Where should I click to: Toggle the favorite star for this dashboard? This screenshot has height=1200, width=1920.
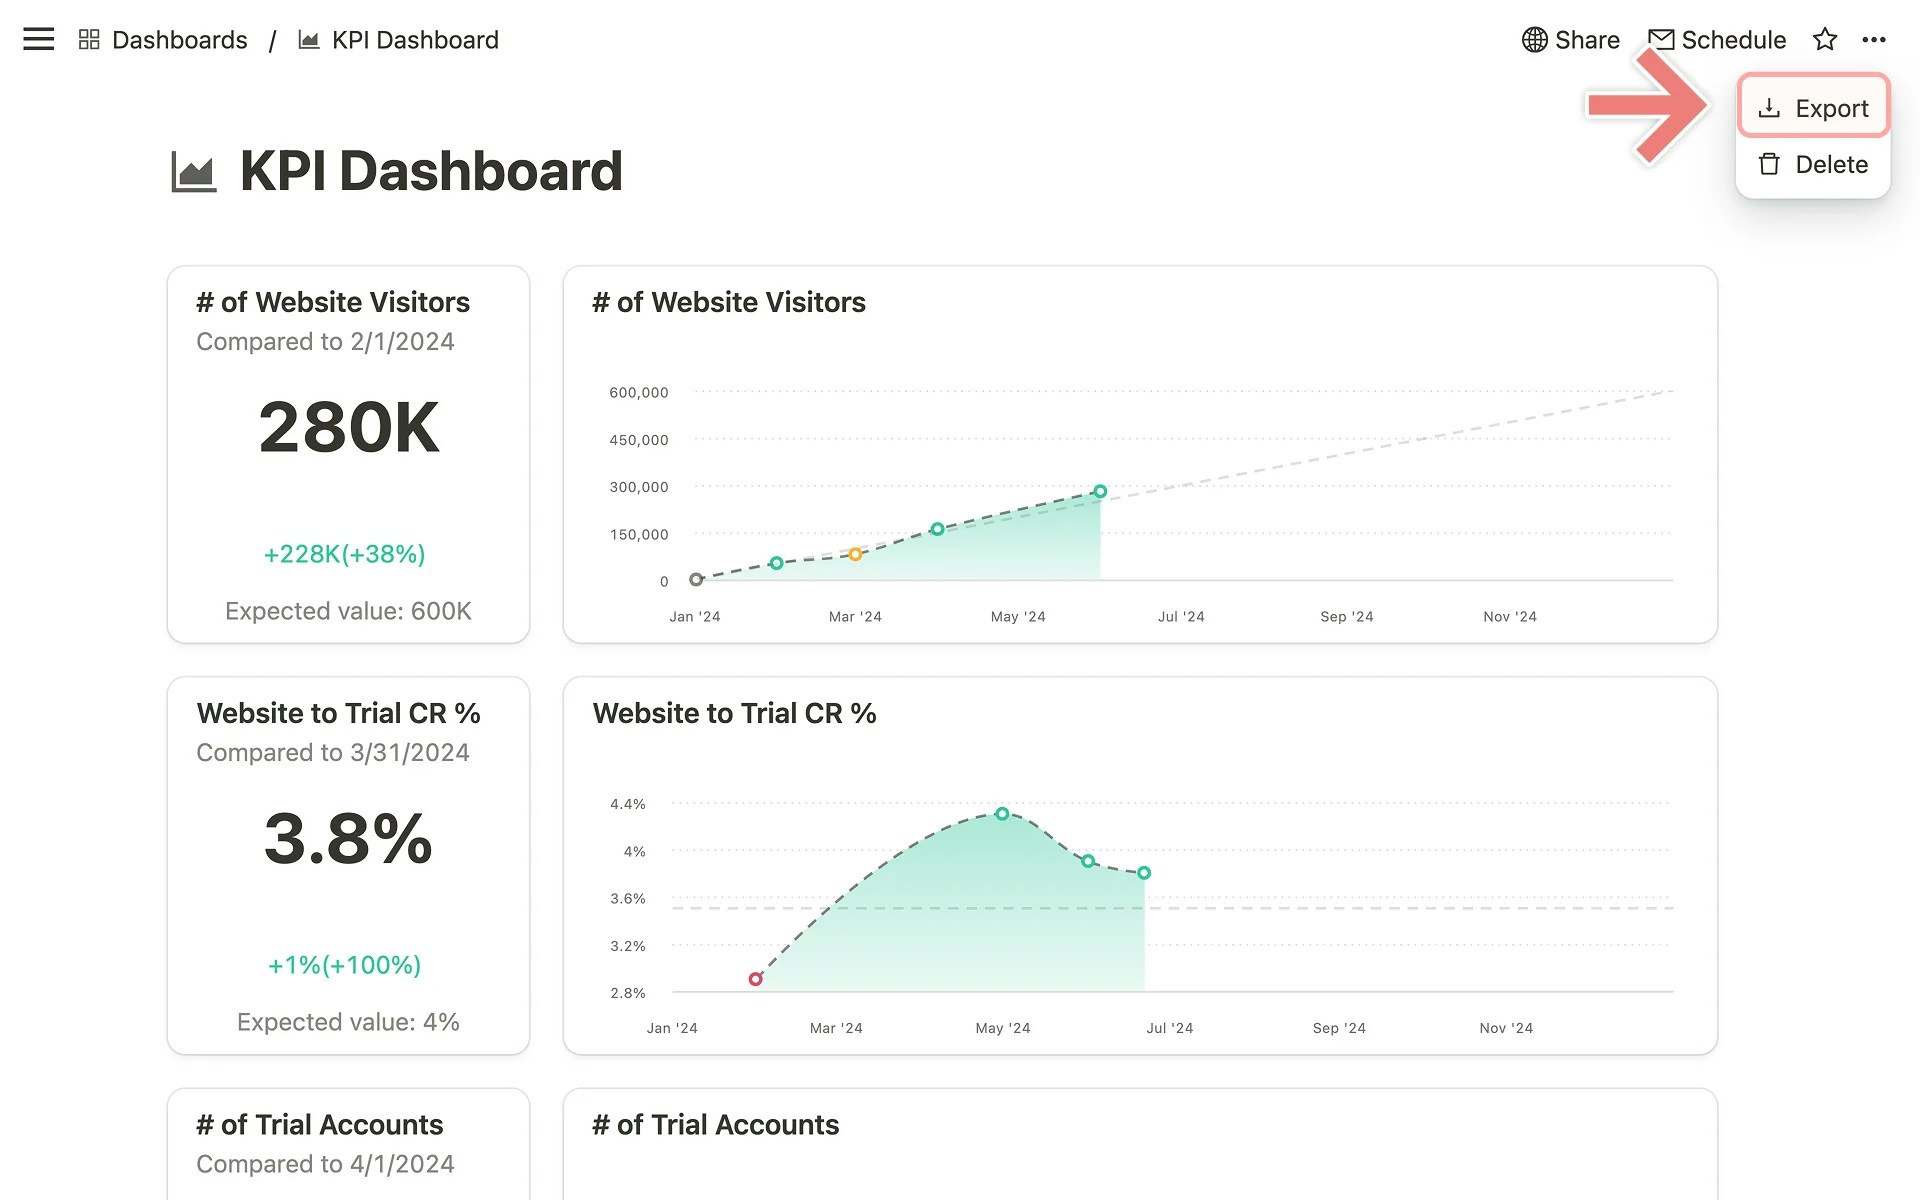click(1825, 39)
